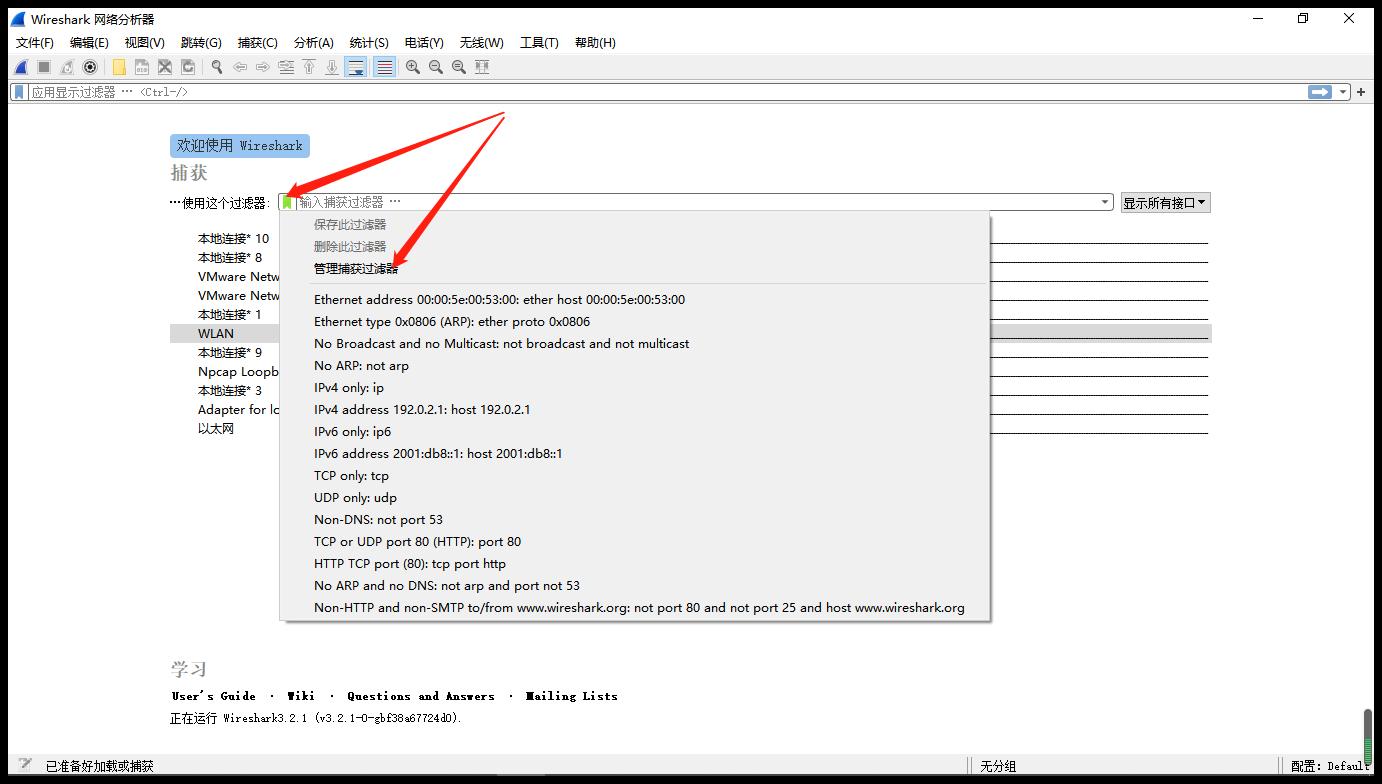Open the 帮助(H) menu

(x=595, y=43)
